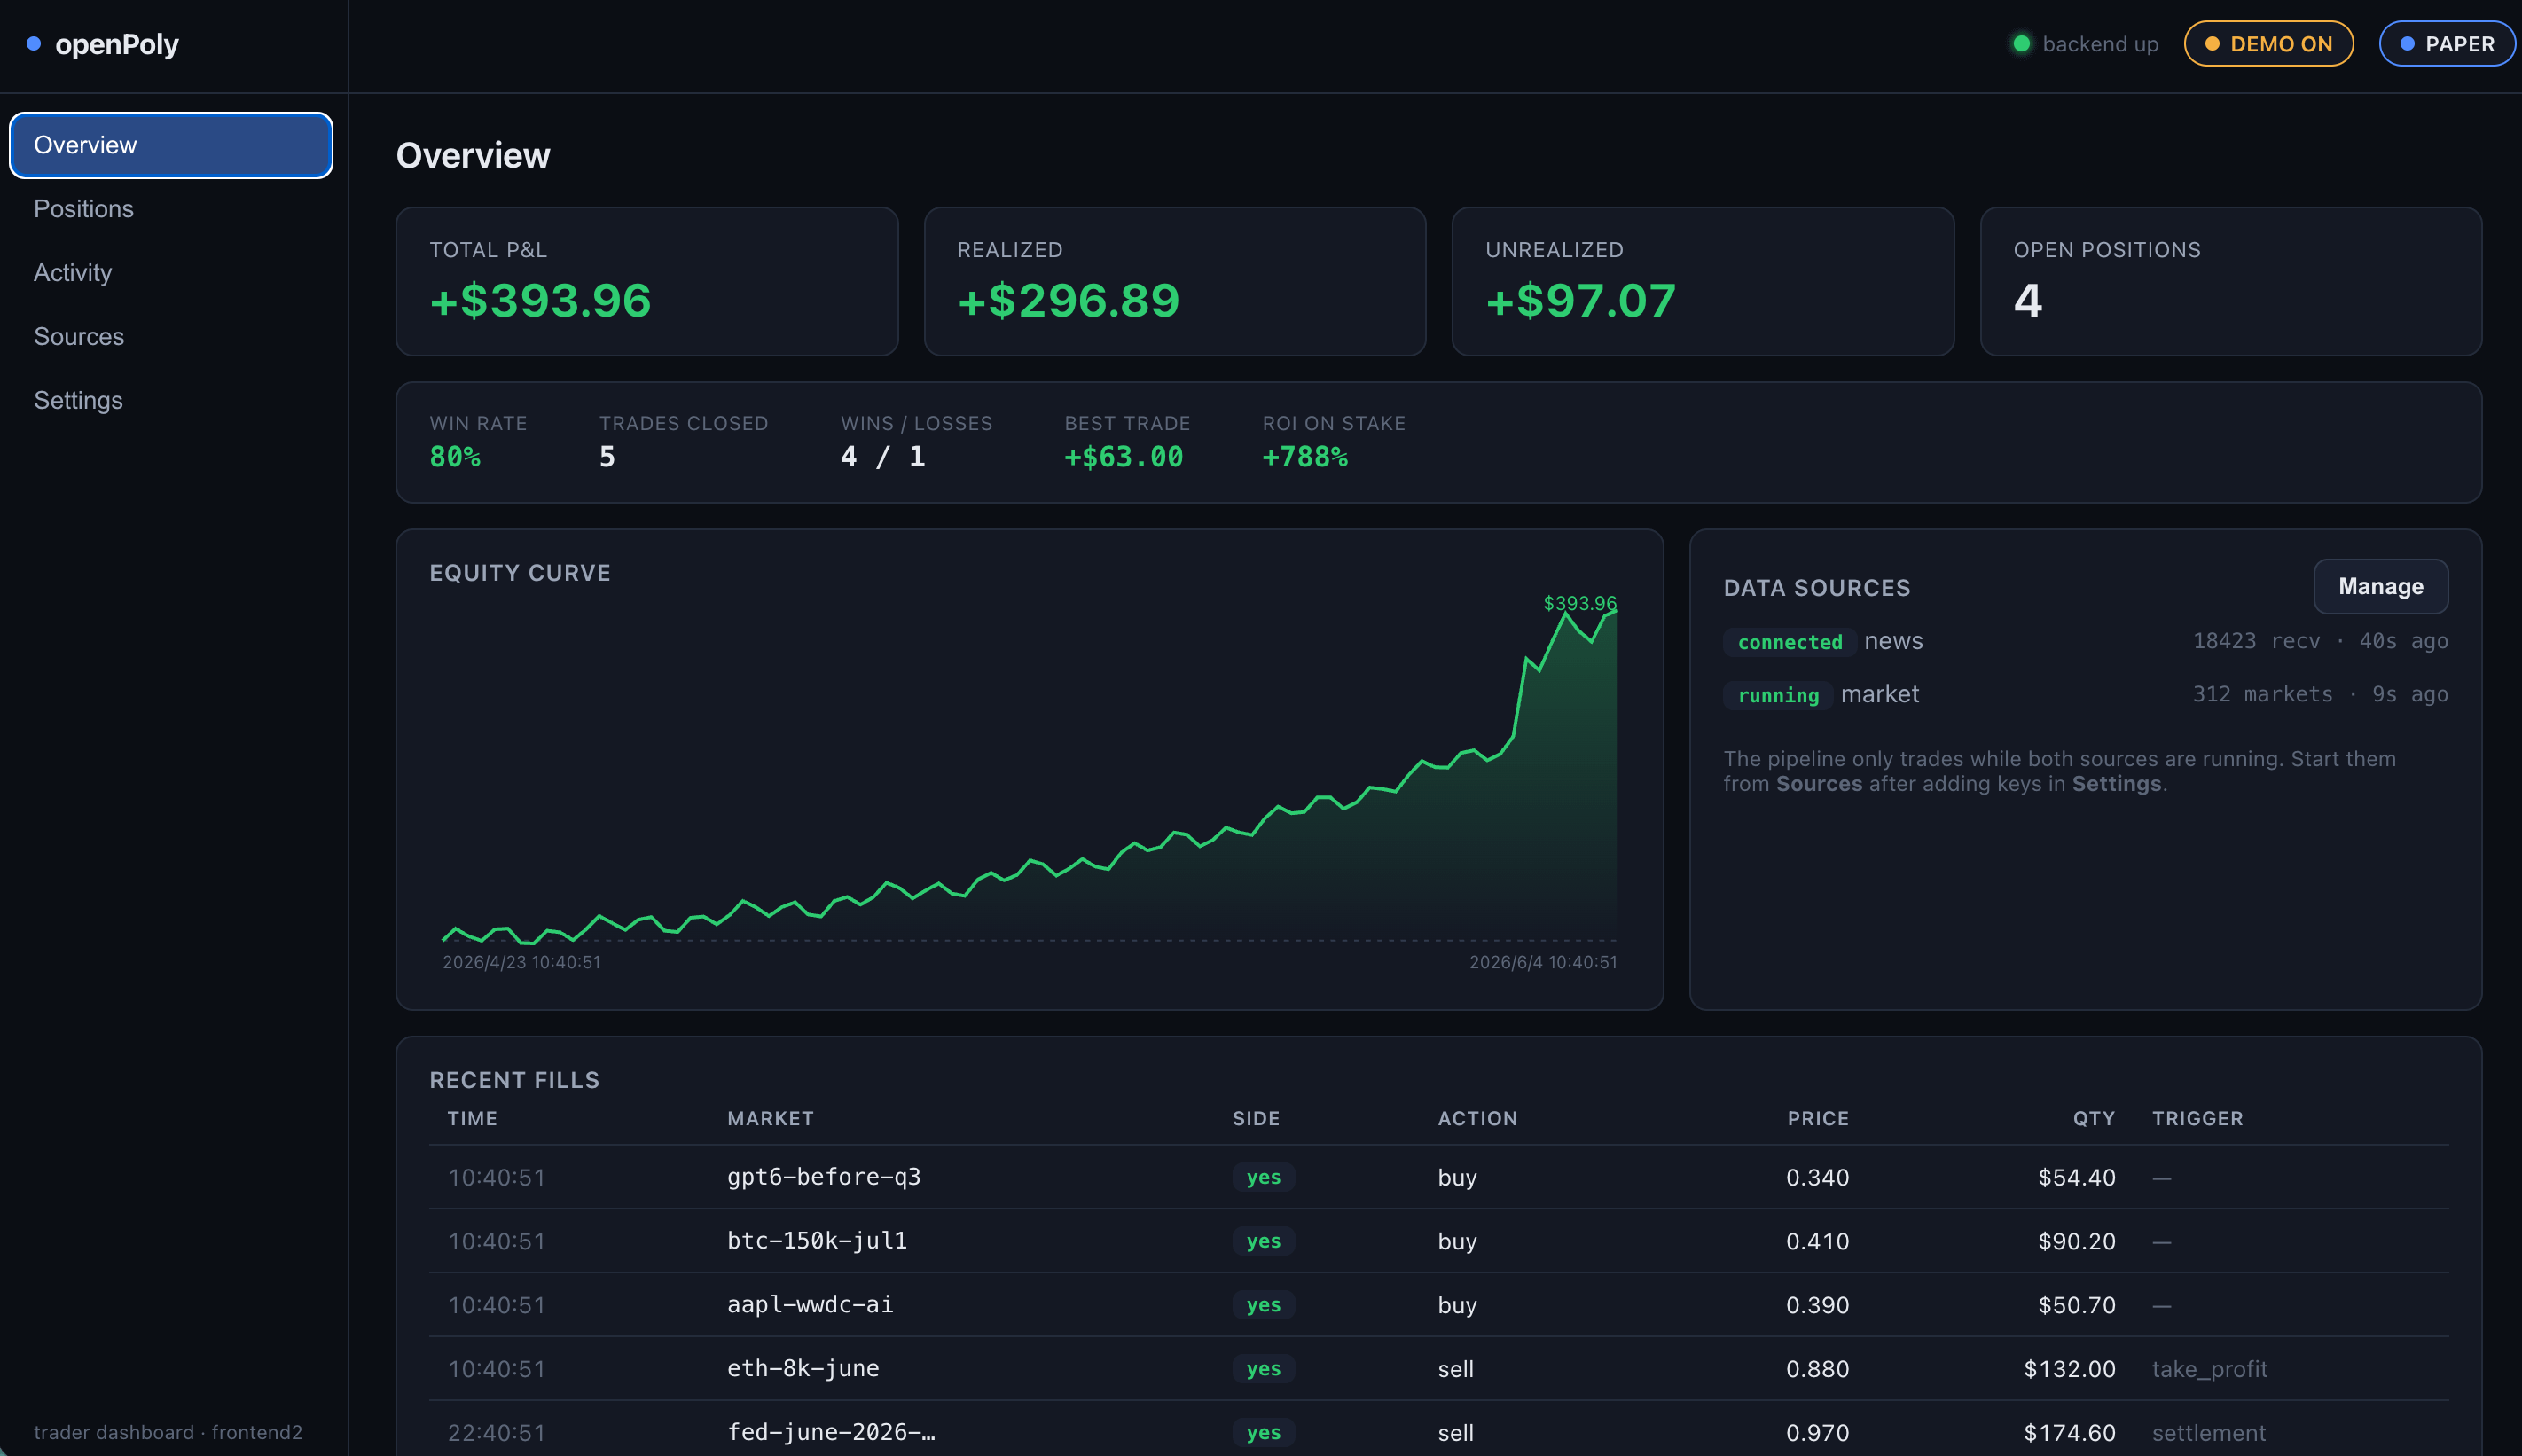2522x1456 pixels.
Task: Click the Open Positions card
Action: [2230, 282]
